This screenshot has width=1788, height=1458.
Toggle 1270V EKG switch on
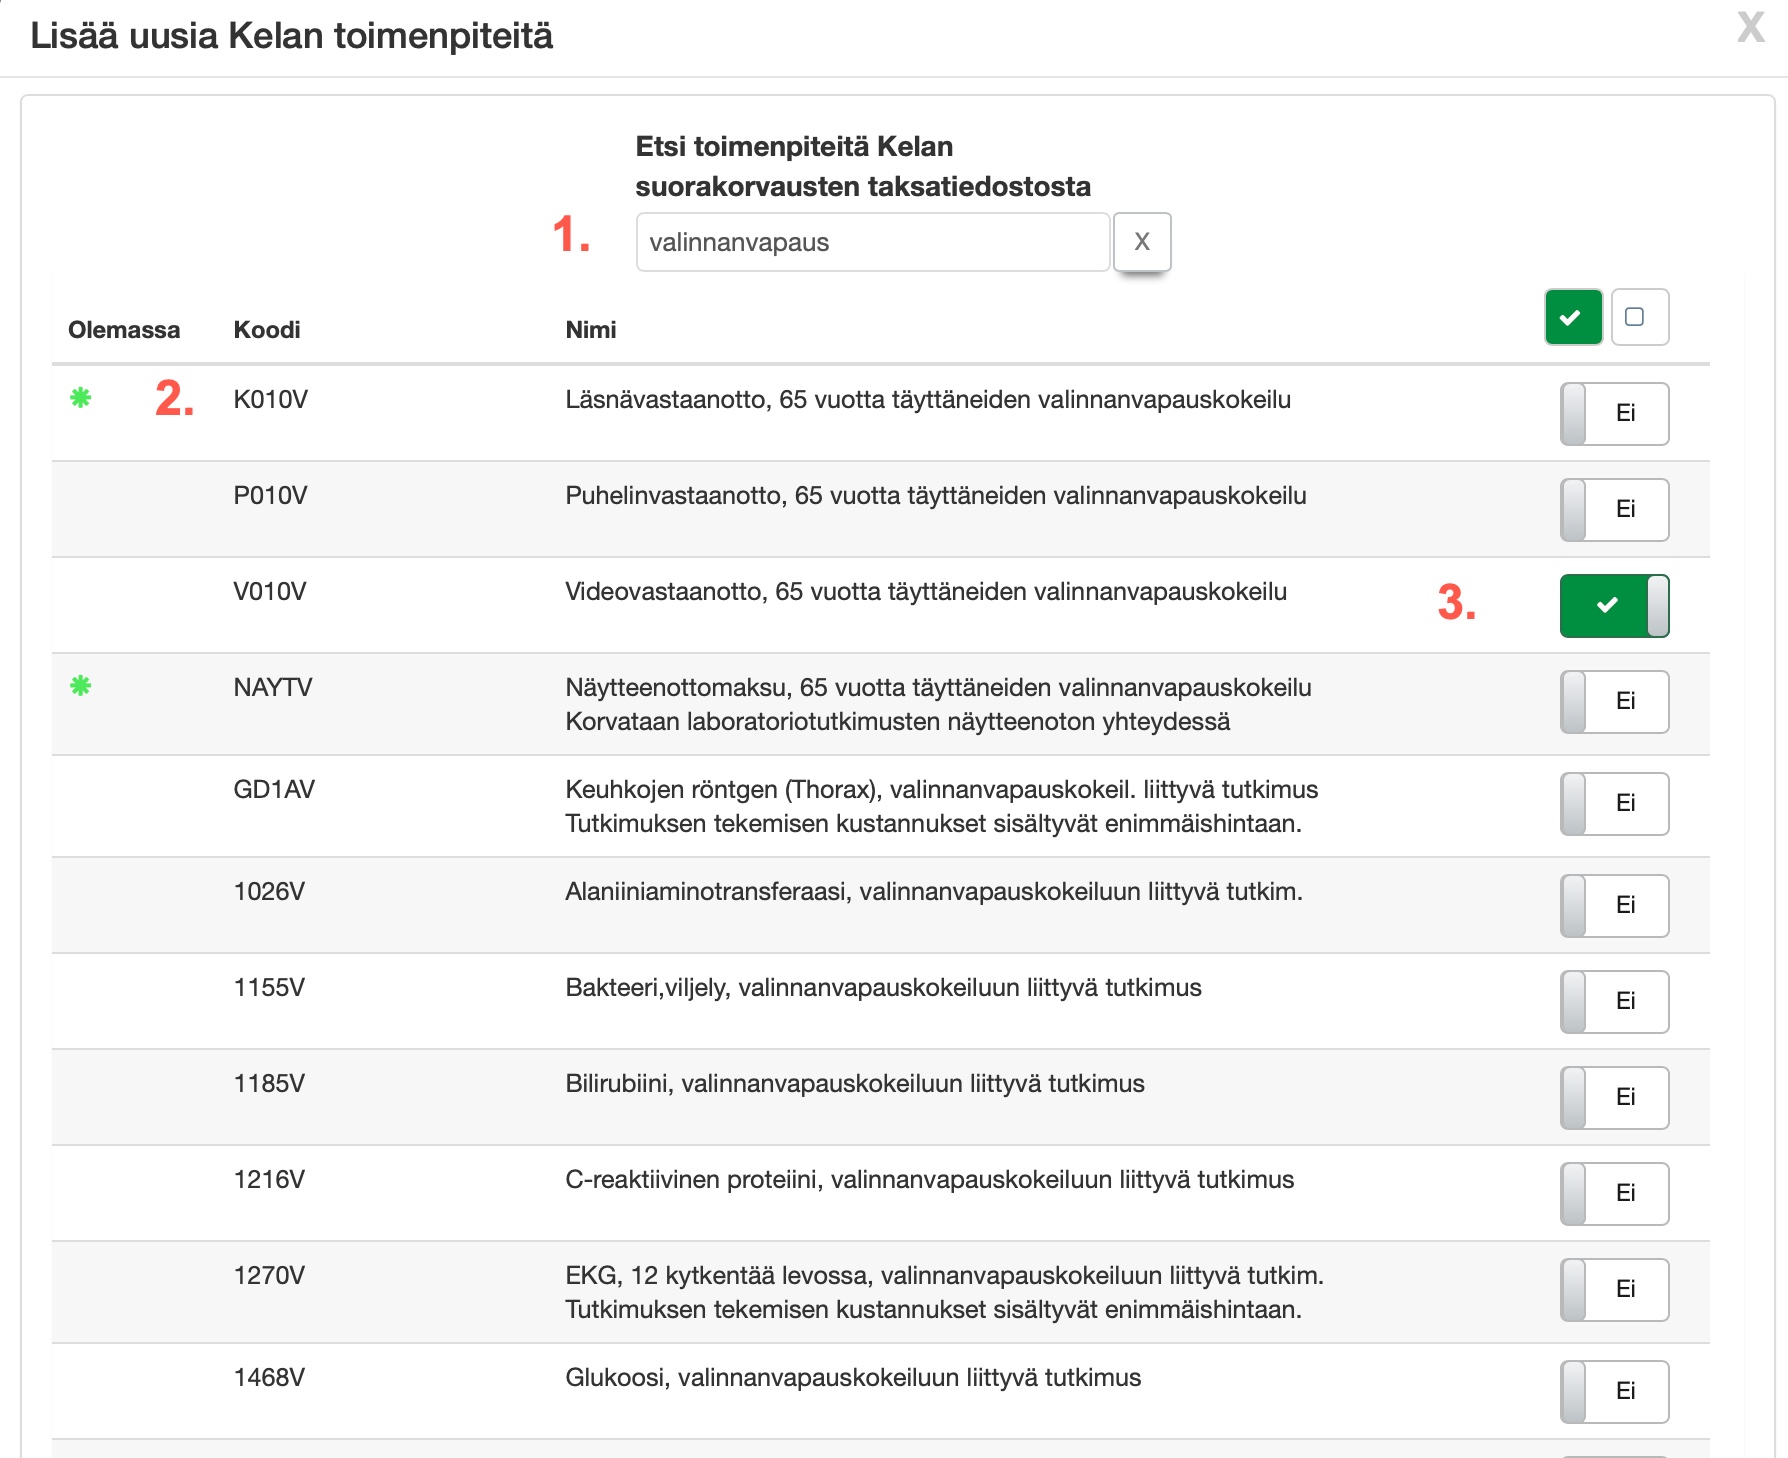1613,1289
